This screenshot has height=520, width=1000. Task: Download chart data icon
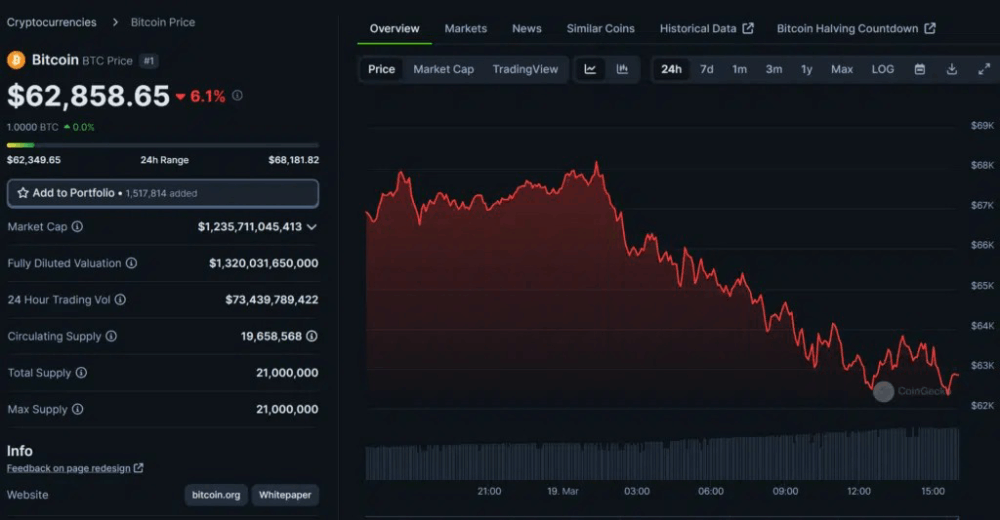pyautogui.click(x=952, y=69)
